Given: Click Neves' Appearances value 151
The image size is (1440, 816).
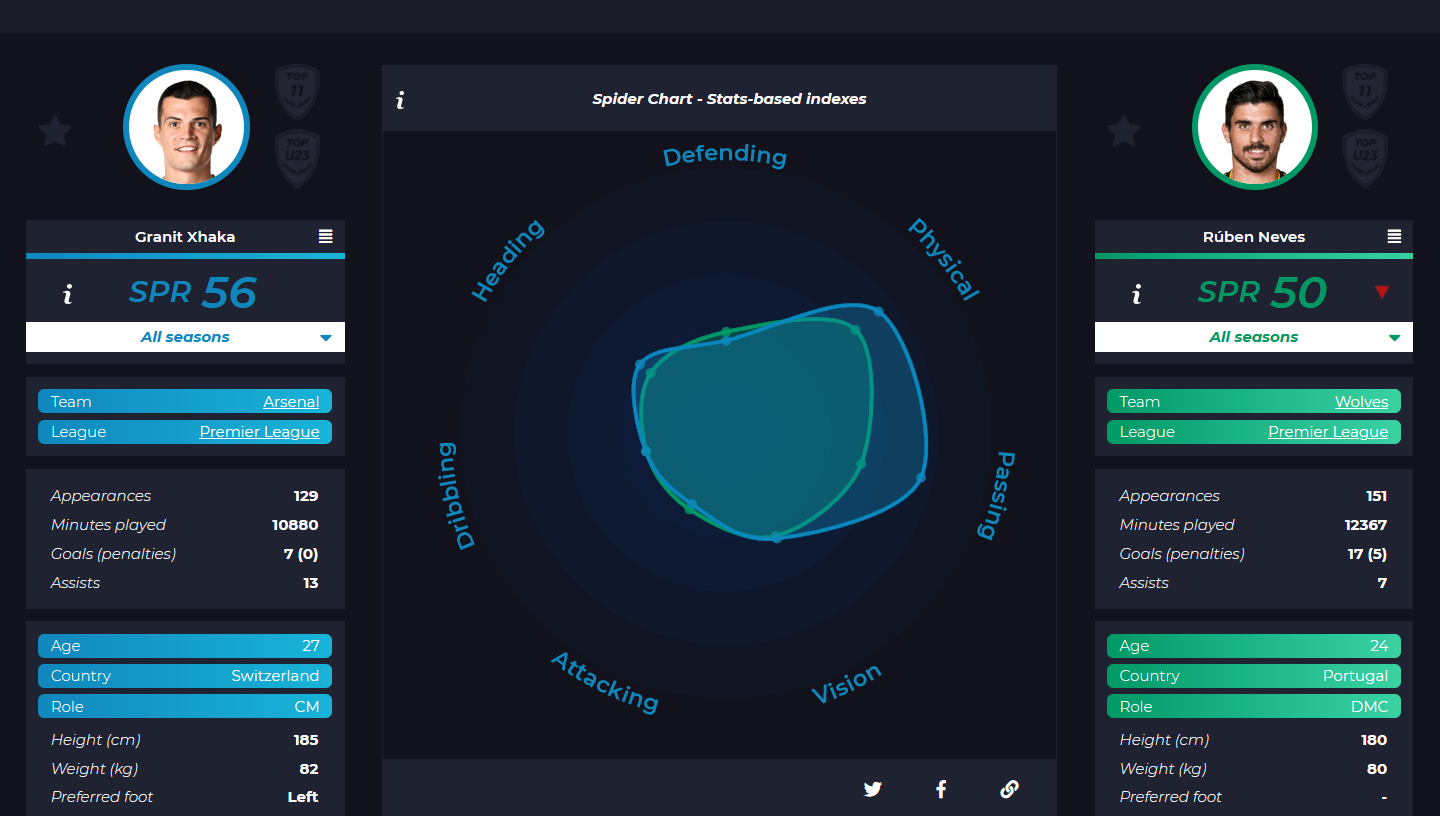Looking at the screenshot, I should [1376, 496].
